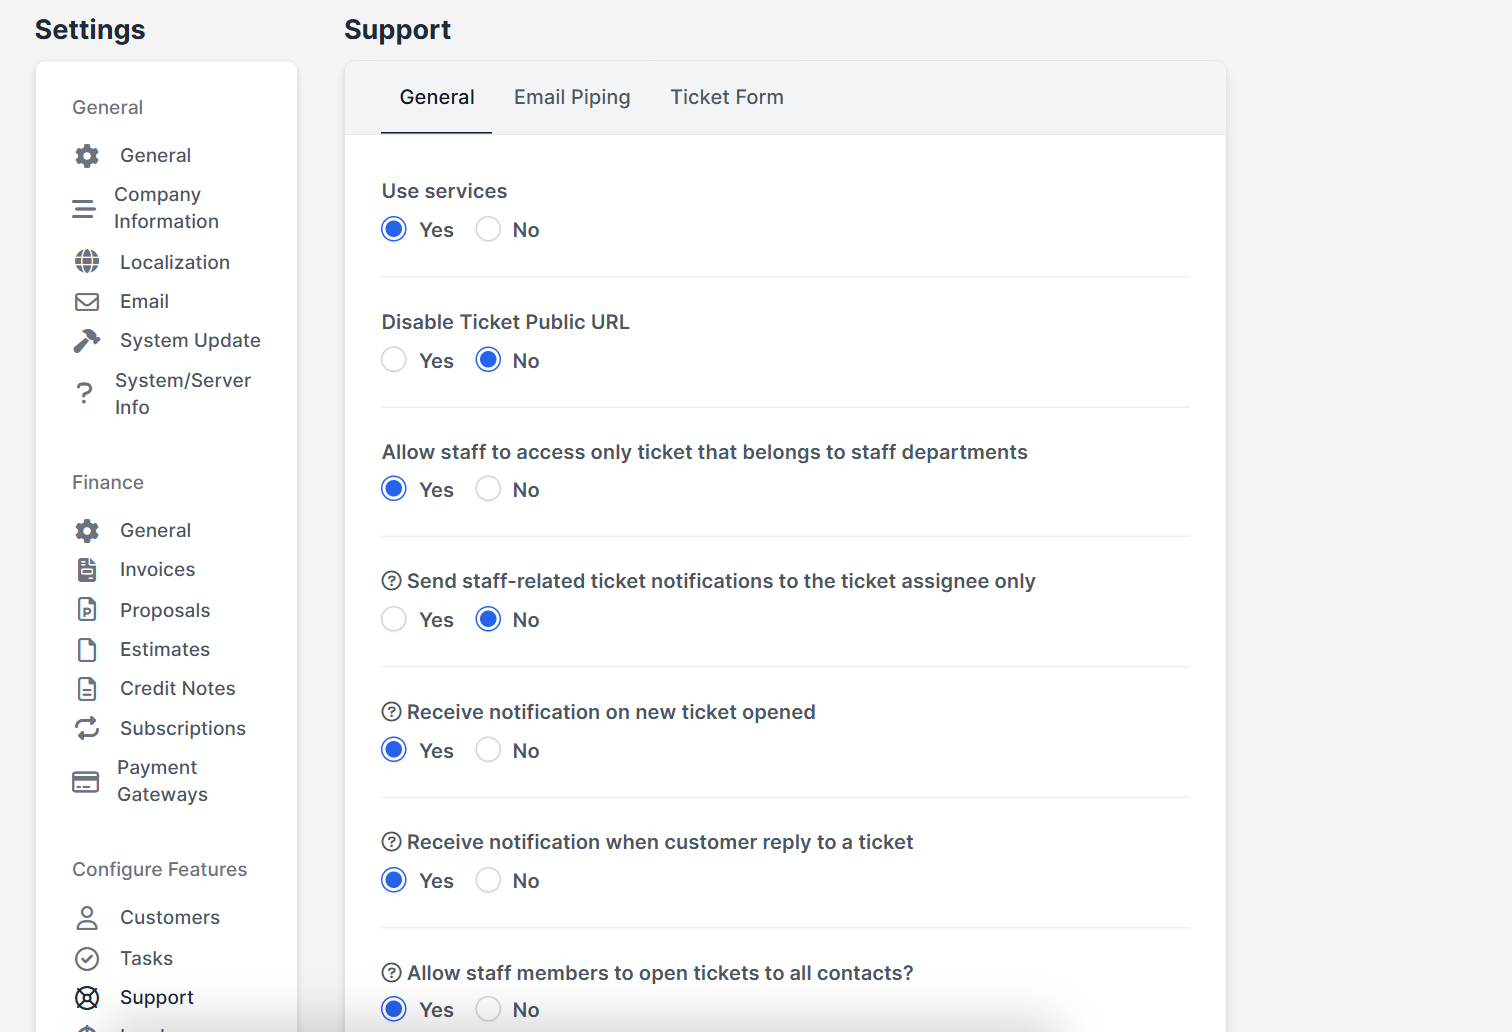The image size is (1512, 1032).
Task: Select No for staff open tickets to all contacts
Action: click(488, 1009)
